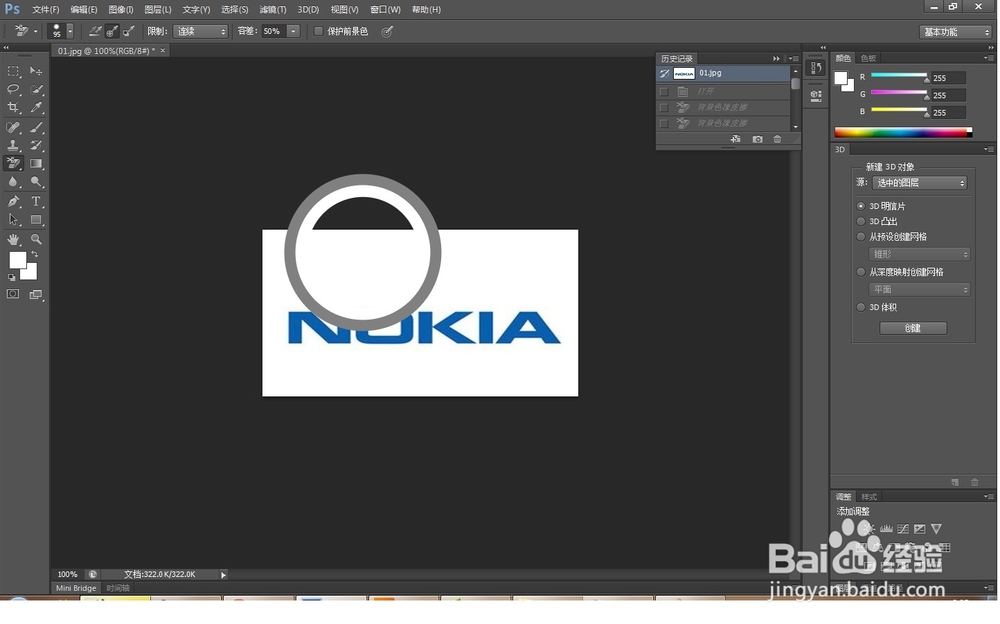The width and height of the screenshot is (1000, 624).
Task: Open the 平面 depth map dropdown
Action: click(x=919, y=290)
